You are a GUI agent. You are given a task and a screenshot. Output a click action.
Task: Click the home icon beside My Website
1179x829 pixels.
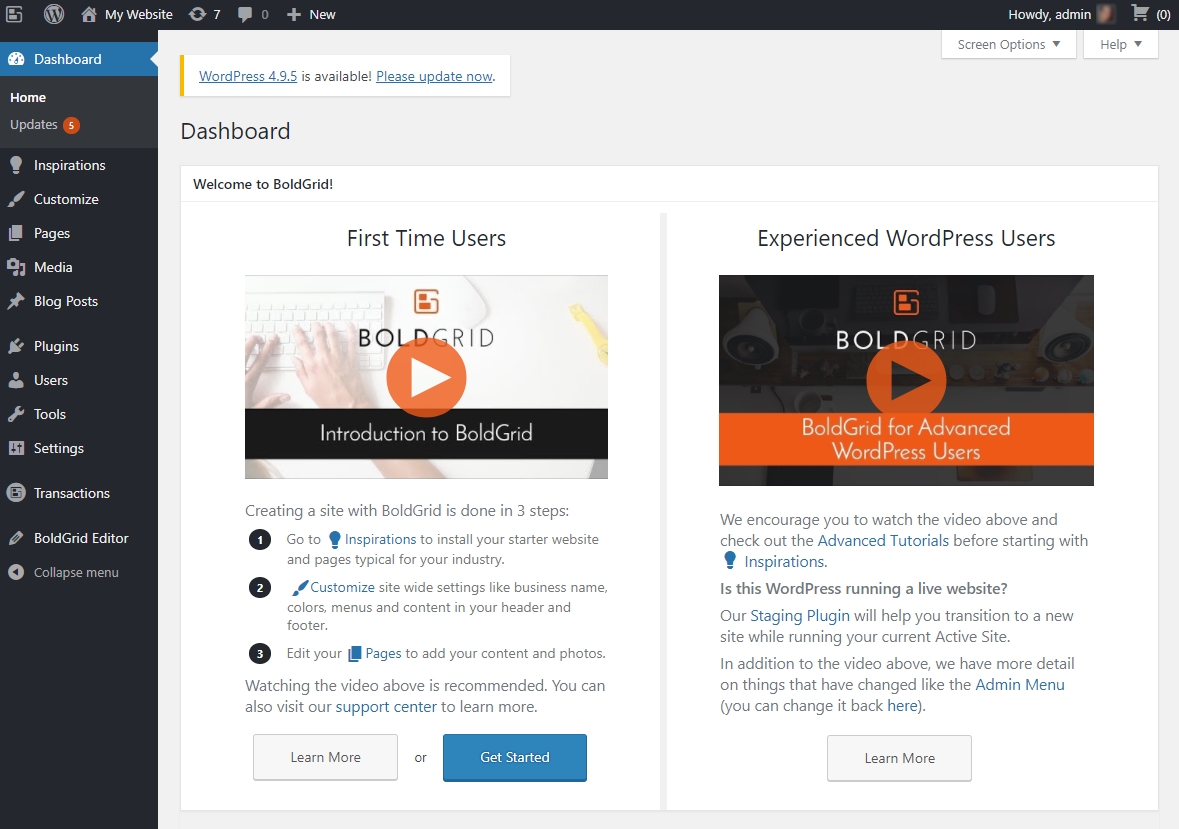pyautogui.click(x=89, y=14)
